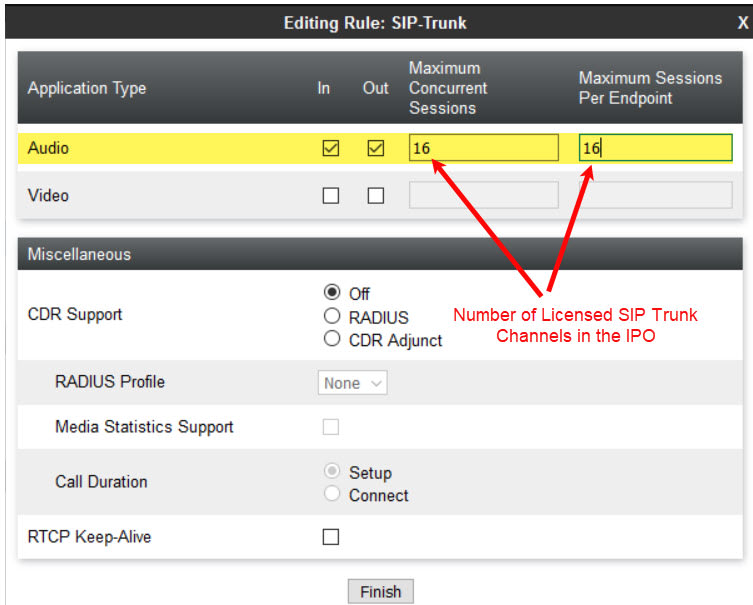The width and height of the screenshot is (753, 605).
Task: Click the CDR Support label
Action: coord(75,315)
